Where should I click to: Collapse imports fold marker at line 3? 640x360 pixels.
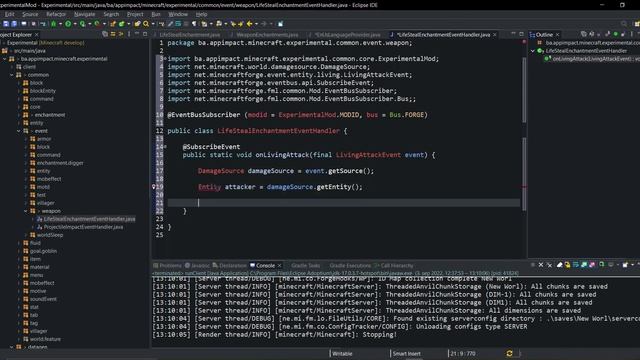[165, 59]
